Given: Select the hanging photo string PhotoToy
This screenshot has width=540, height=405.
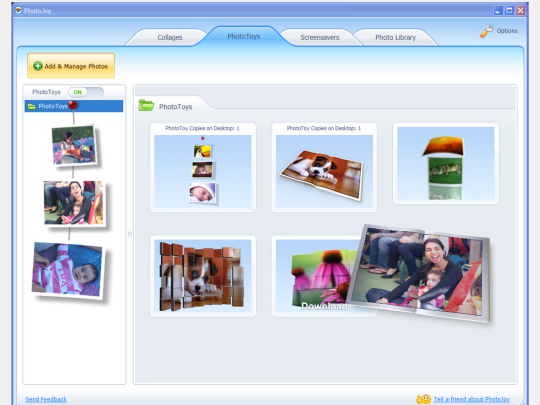Looking at the screenshot, I should pyautogui.click(x=203, y=171).
